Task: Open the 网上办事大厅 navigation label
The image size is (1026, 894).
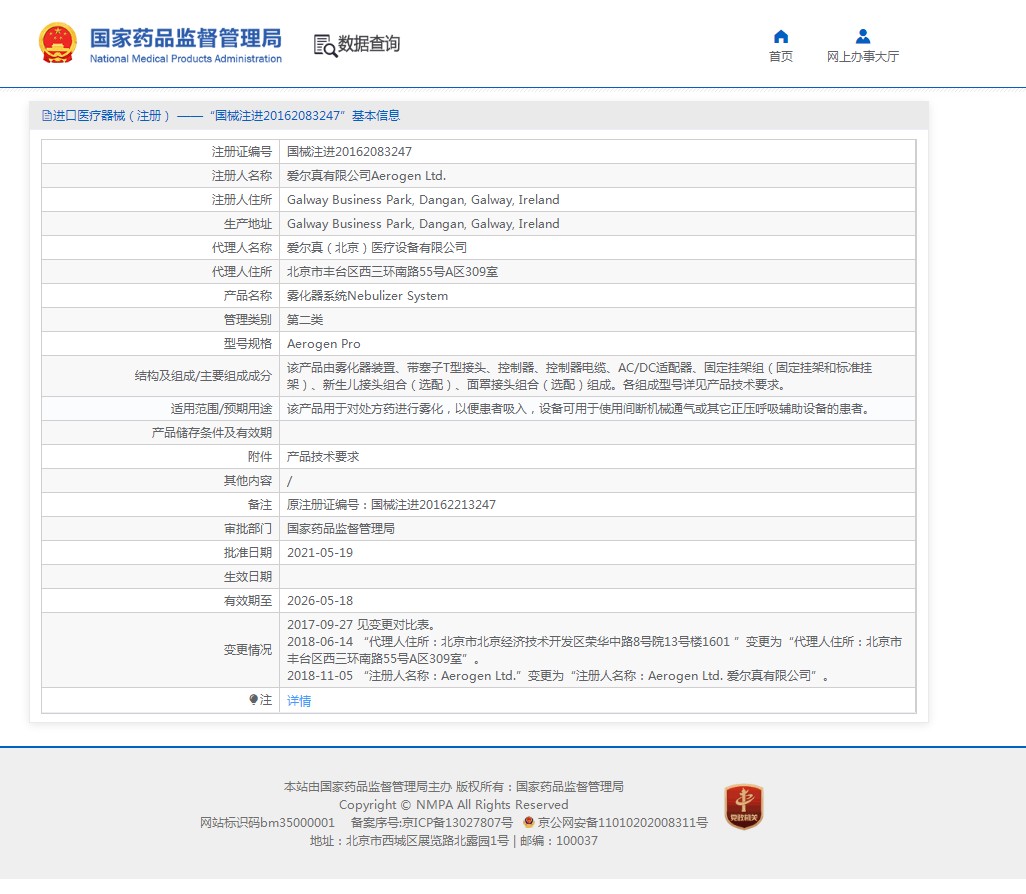Action: [862, 57]
